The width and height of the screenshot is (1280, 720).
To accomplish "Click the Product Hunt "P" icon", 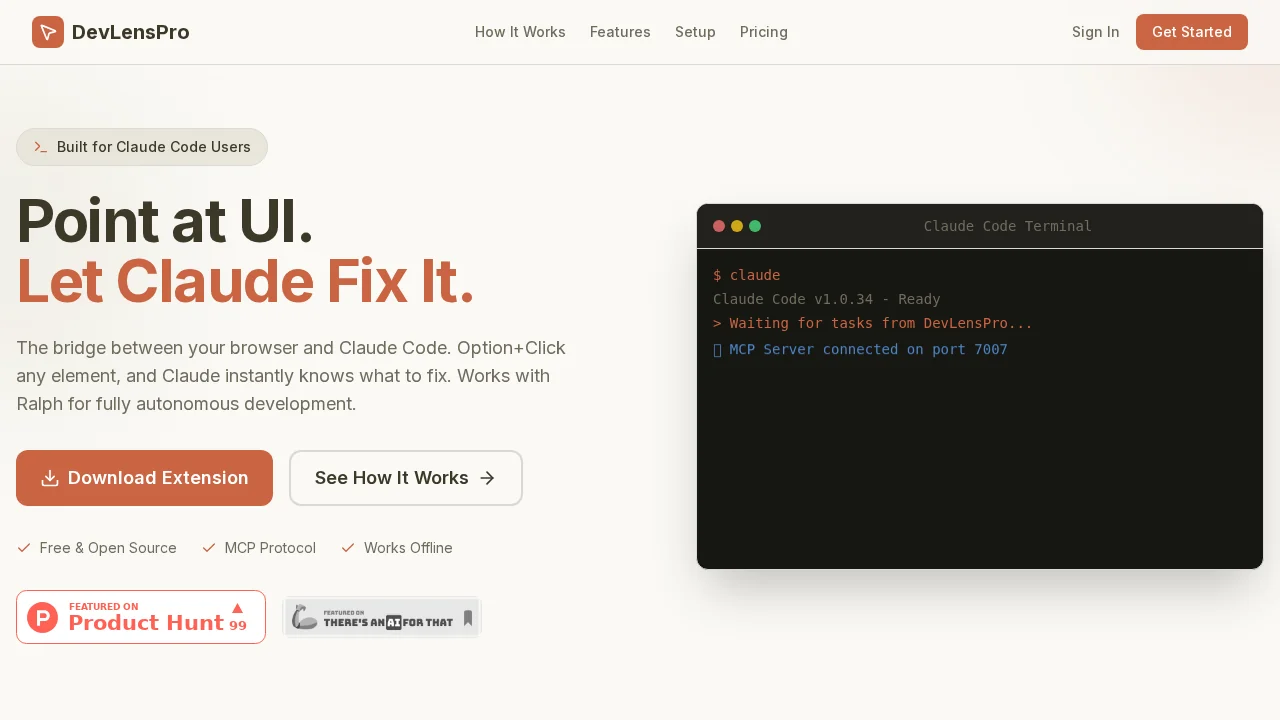I will [x=42, y=617].
